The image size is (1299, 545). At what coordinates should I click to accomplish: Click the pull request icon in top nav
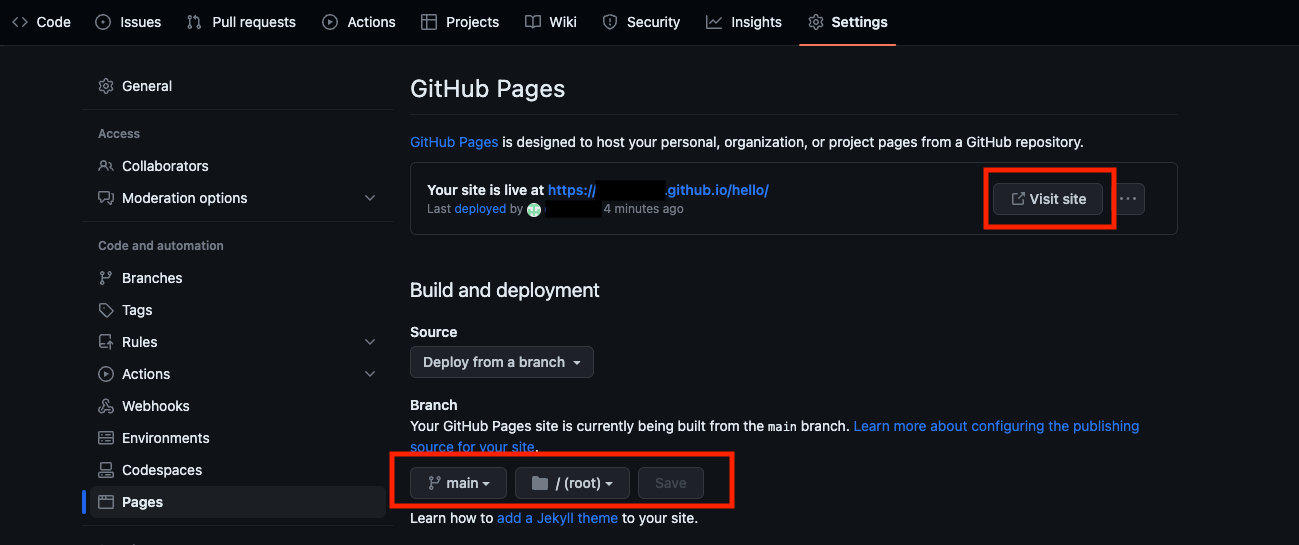194,22
